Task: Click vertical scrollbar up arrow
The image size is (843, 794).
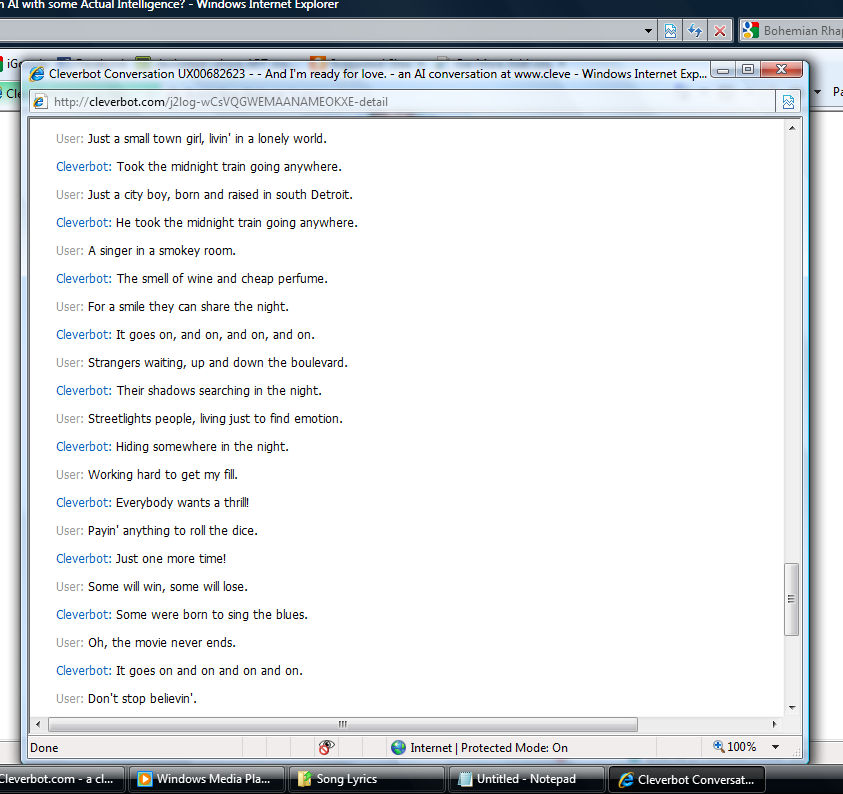Action: [x=792, y=128]
